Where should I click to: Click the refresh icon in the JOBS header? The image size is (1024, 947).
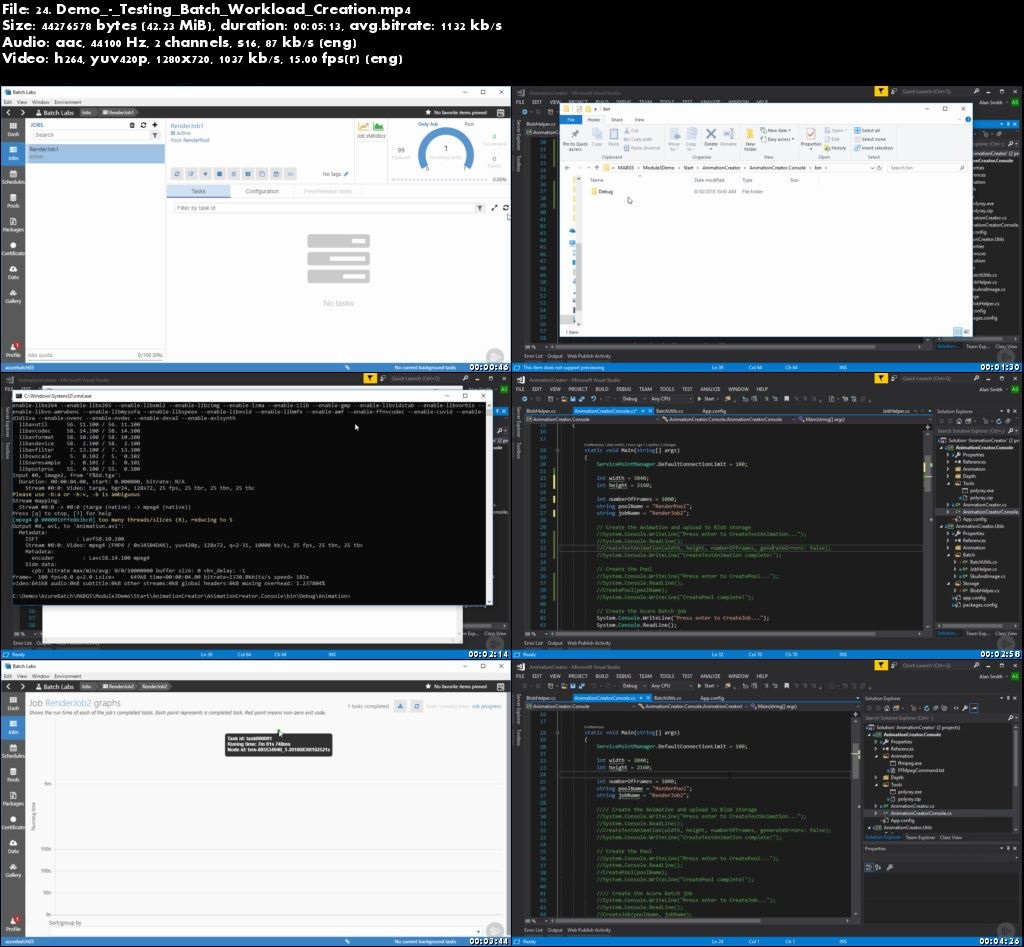[x=143, y=125]
